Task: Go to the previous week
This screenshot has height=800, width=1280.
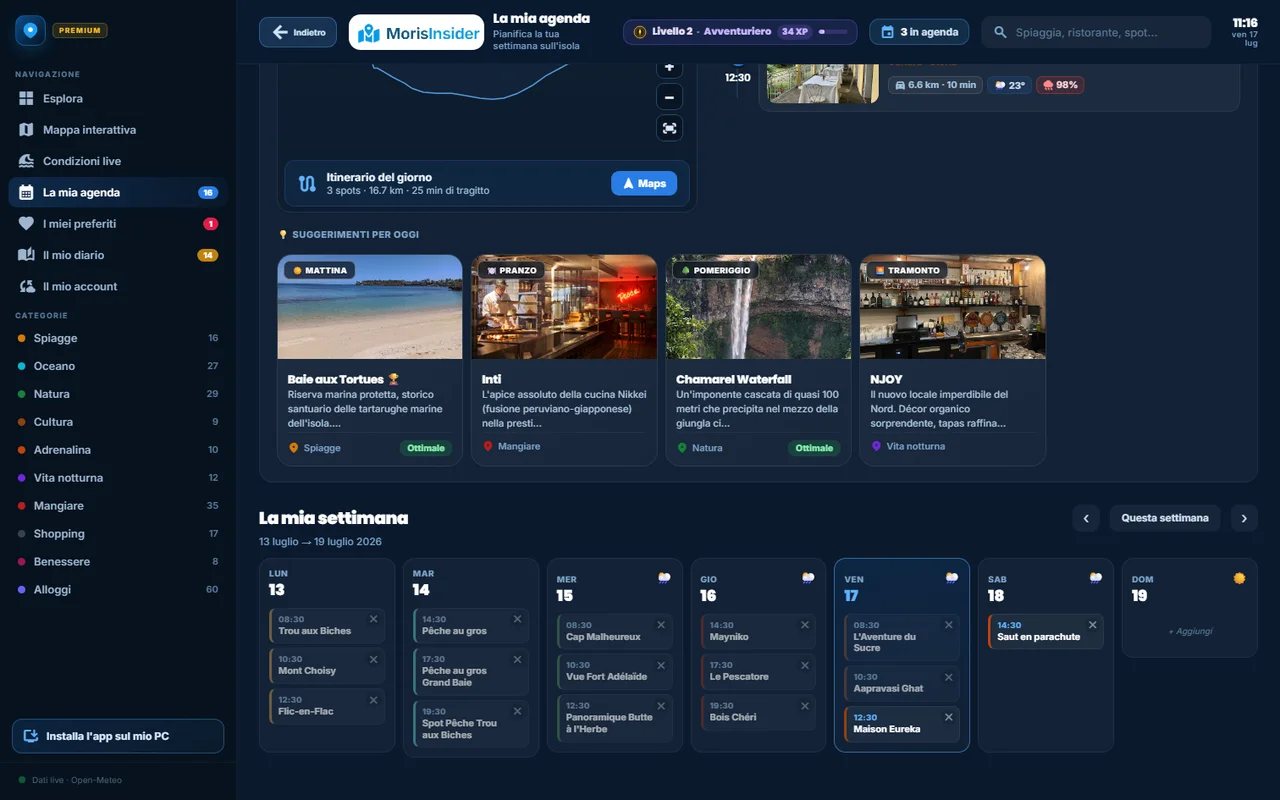Action: (x=1086, y=518)
